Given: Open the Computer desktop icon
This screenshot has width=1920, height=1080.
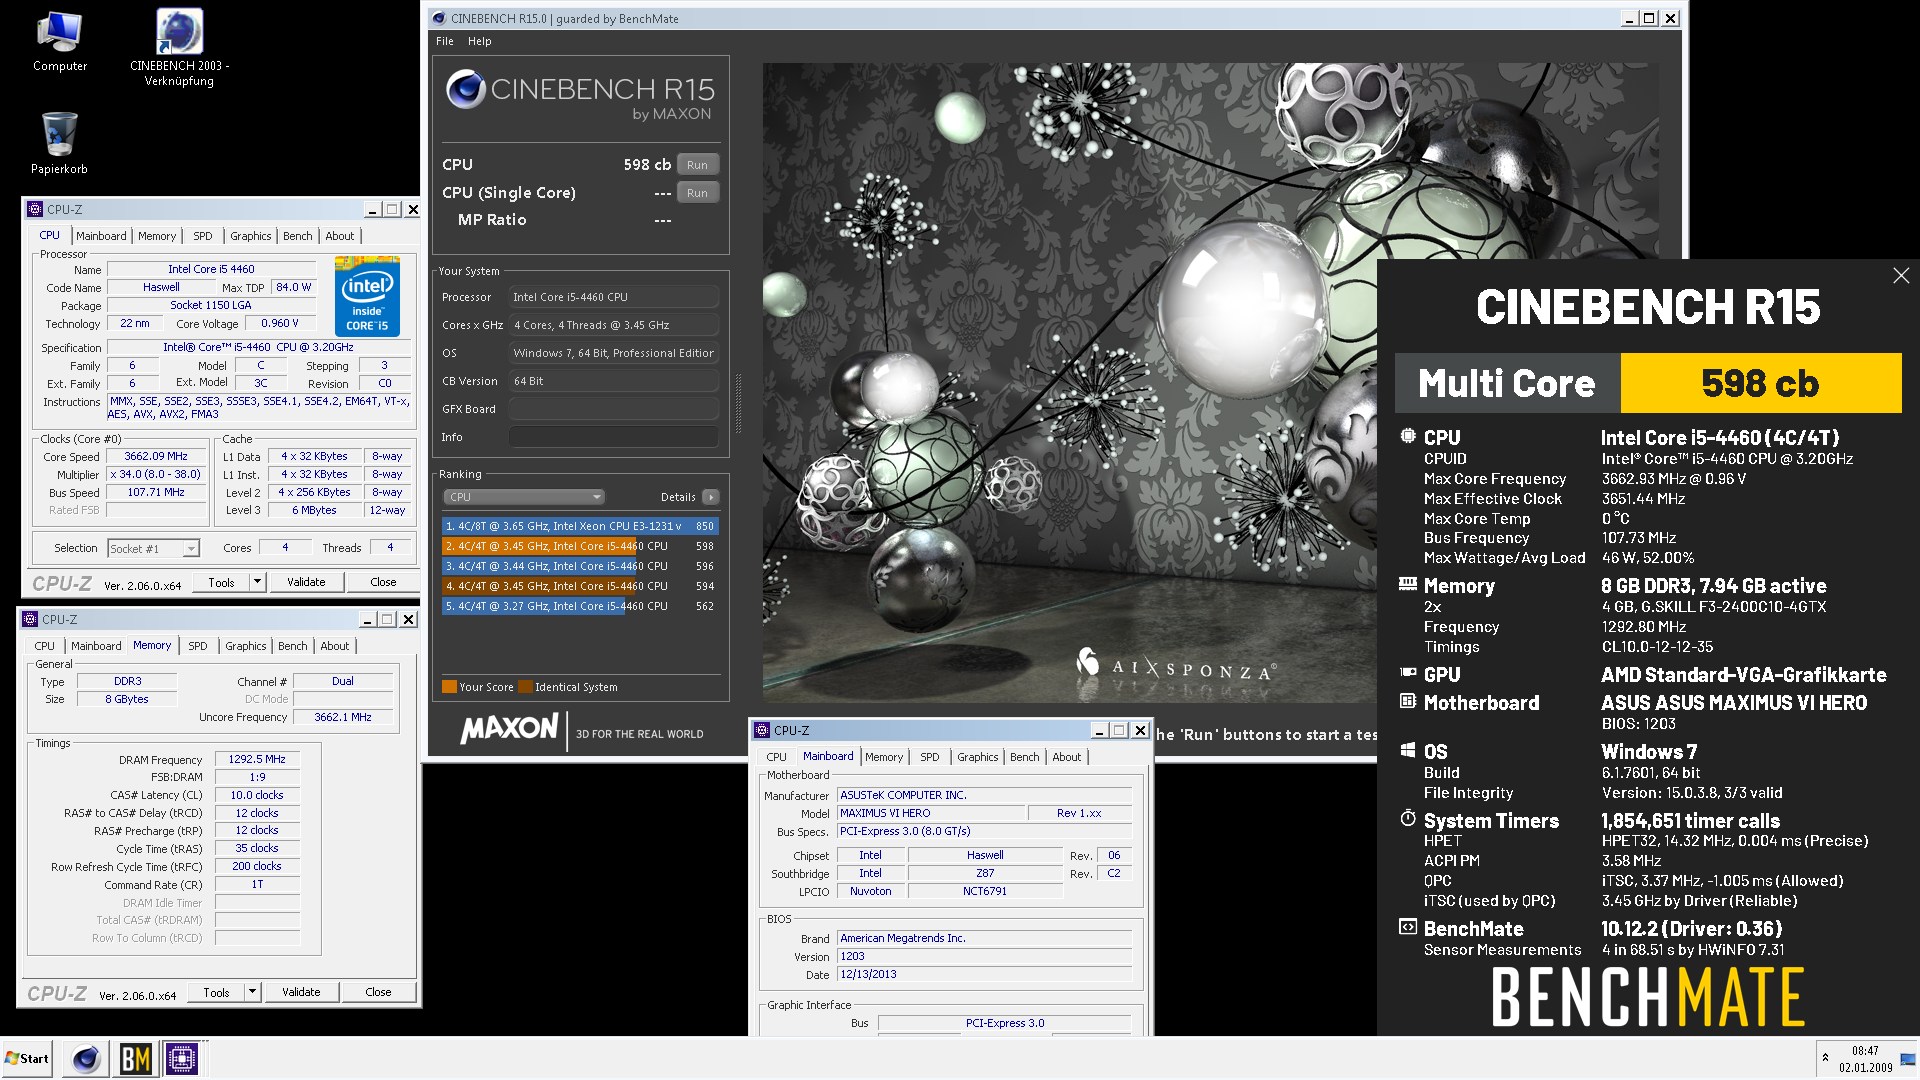Looking at the screenshot, I should point(59,41).
